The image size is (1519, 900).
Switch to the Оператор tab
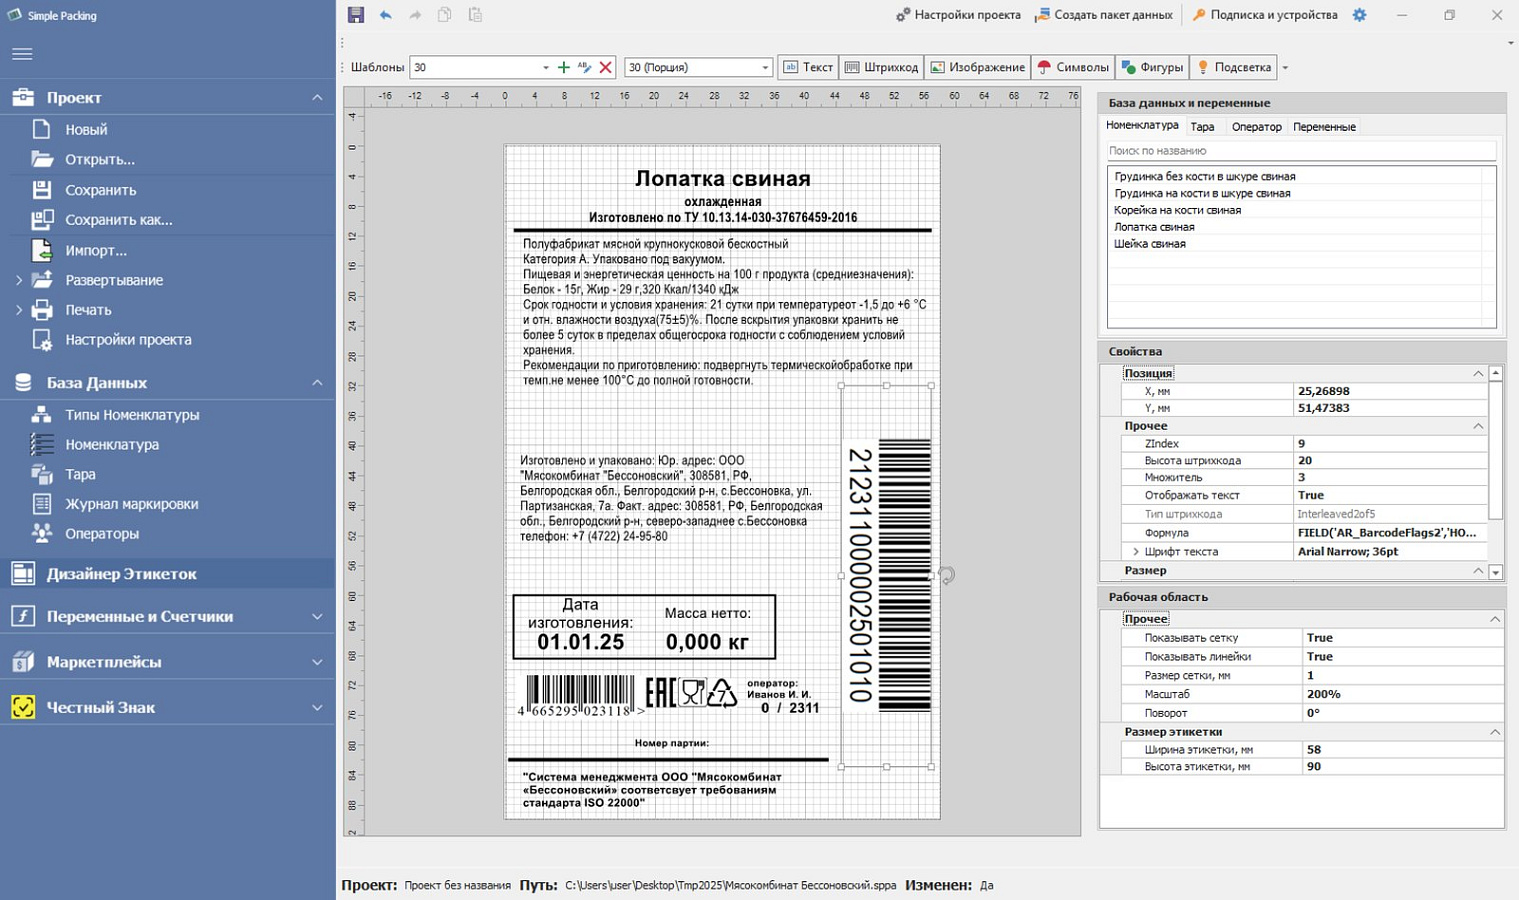pos(1257,127)
